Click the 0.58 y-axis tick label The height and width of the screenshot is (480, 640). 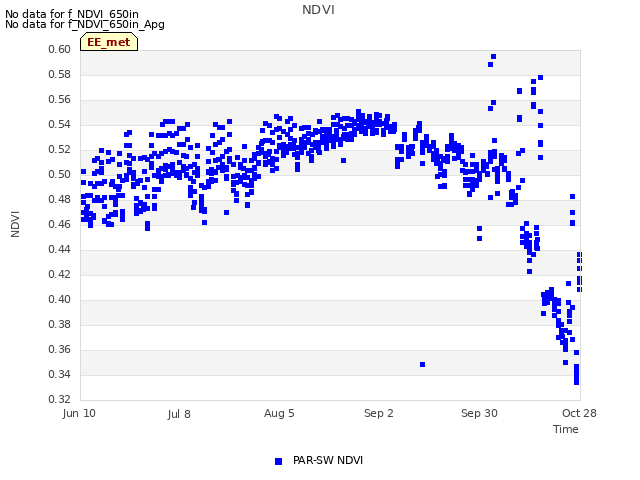tap(60, 74)
